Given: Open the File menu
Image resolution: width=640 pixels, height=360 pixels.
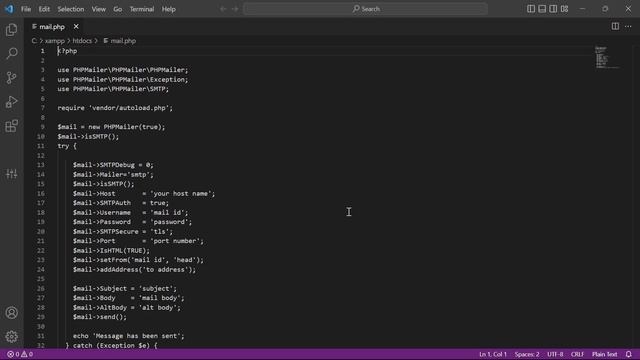Looking at the screenshot, I should pyautogui.click(x=26, y=9).
